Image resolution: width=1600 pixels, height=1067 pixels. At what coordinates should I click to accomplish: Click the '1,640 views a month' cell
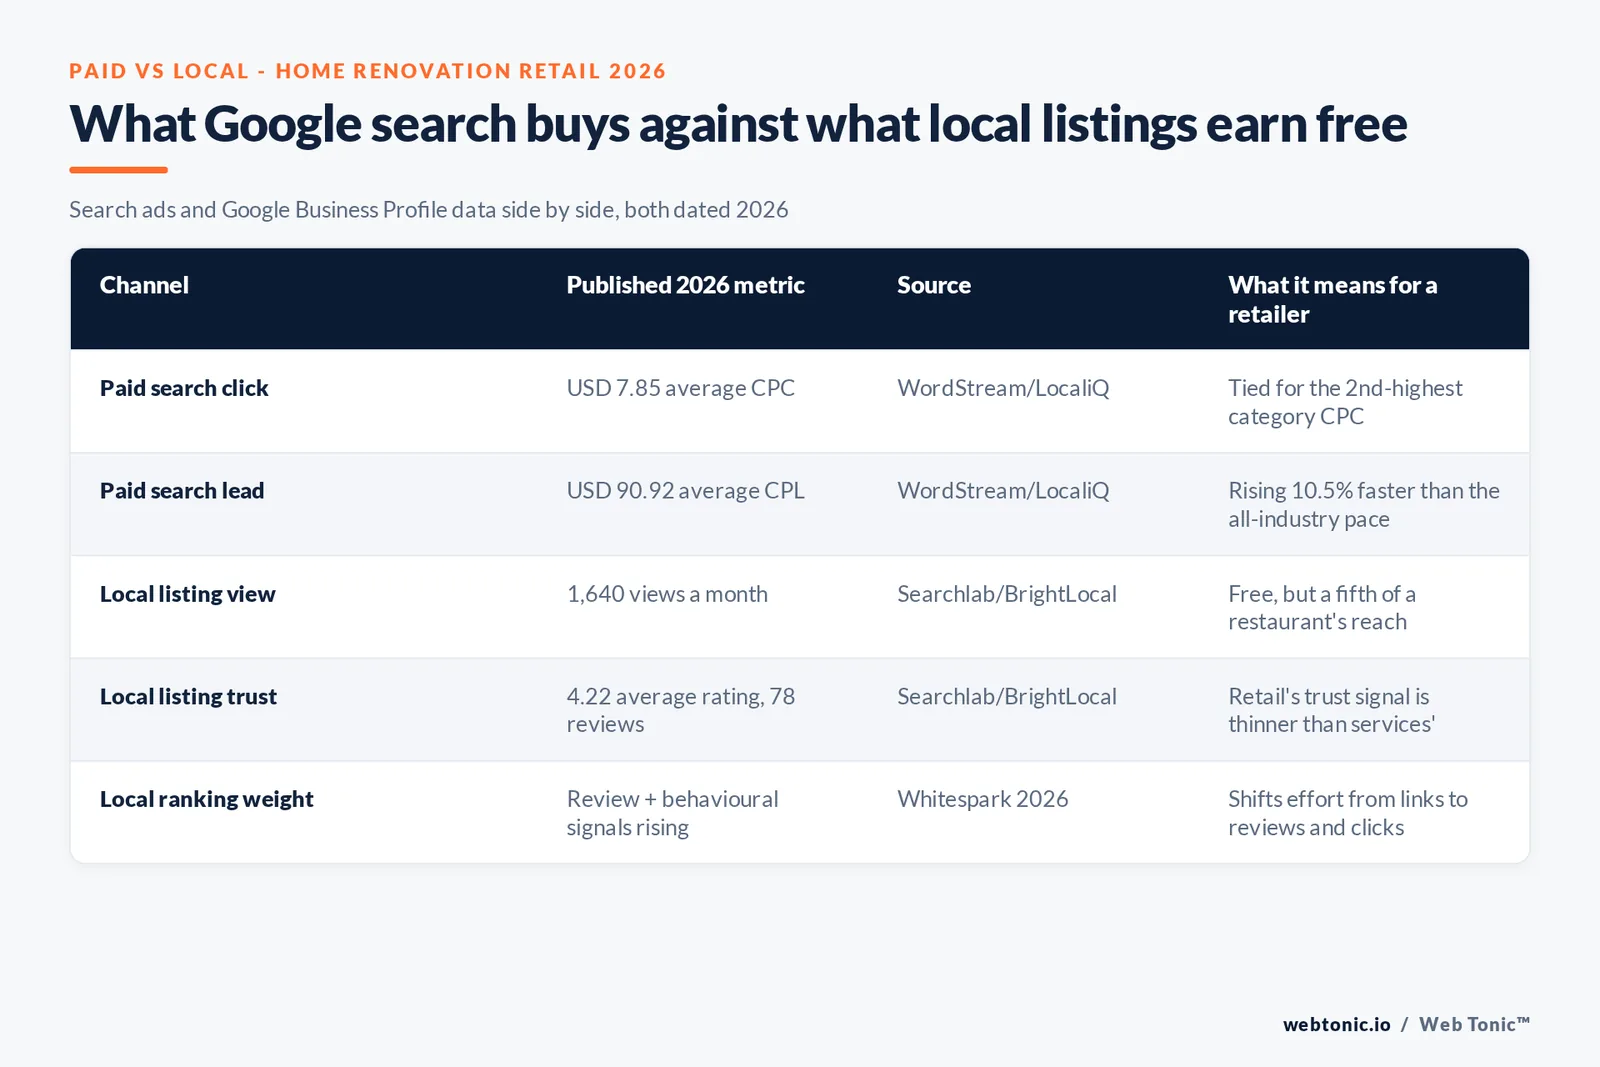click(667, 594)
